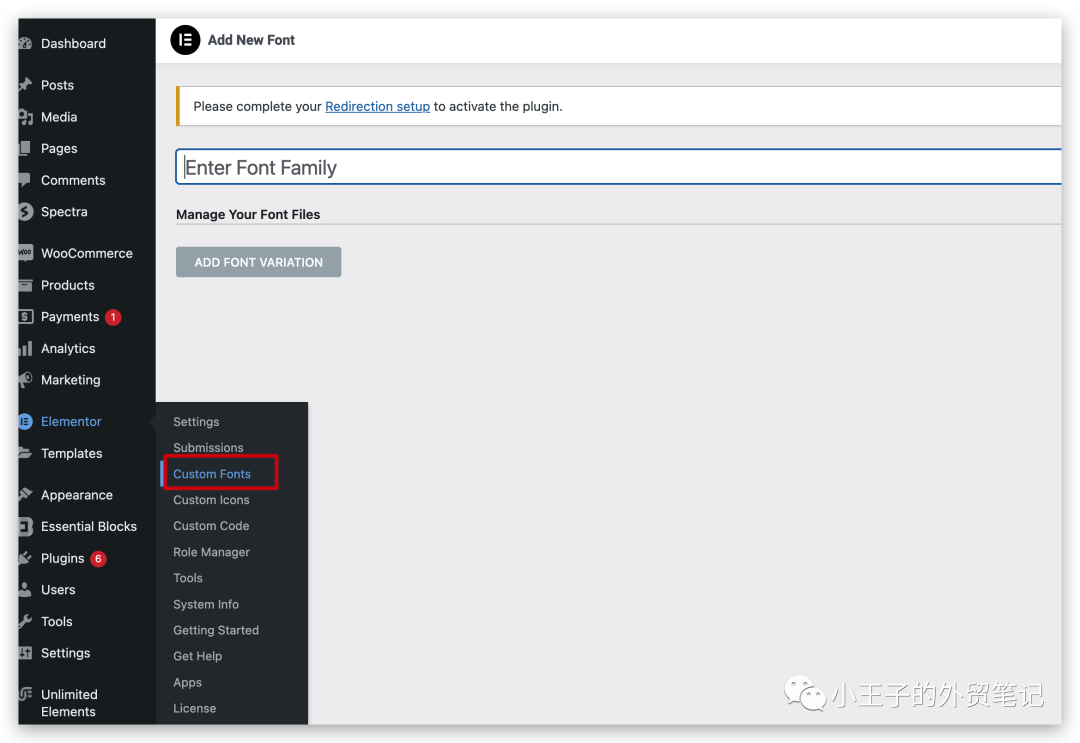Image resolution: width=1080 pixels, height=743 pixels.
Task: Click the Analytics bar chart icon
Action: 25,348
